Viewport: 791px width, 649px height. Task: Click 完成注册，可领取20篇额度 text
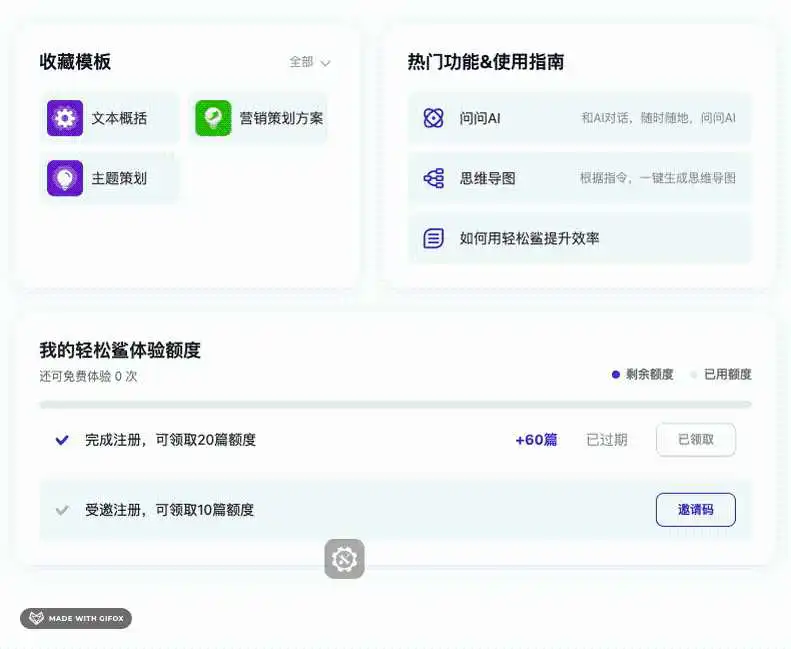pos(171,440)
